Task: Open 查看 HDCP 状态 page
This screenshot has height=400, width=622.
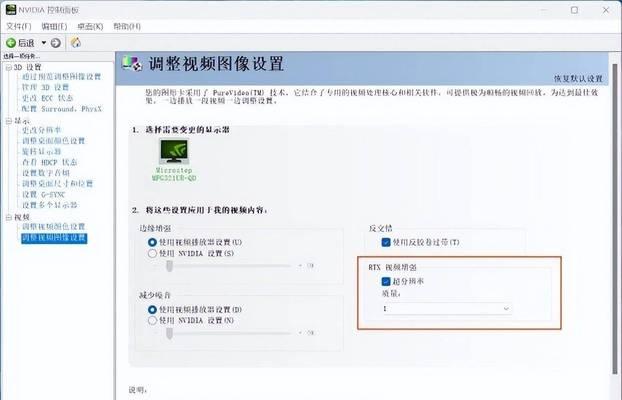Action: tap(50, 162)
